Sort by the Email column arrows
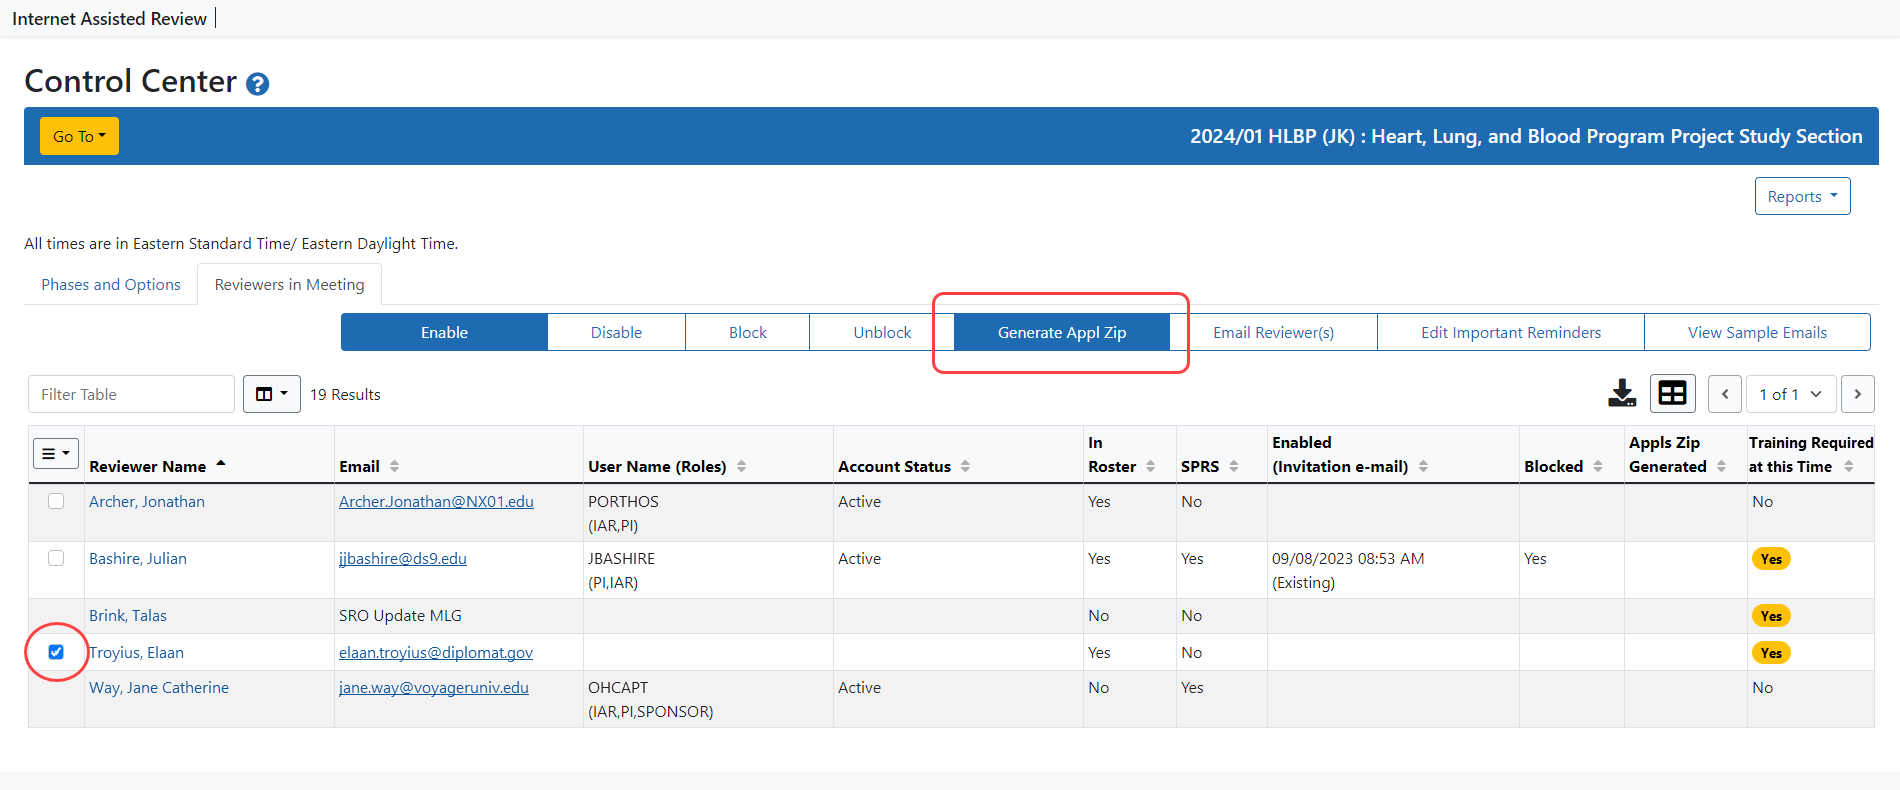The image size is (1900, 790). [394, 466]
